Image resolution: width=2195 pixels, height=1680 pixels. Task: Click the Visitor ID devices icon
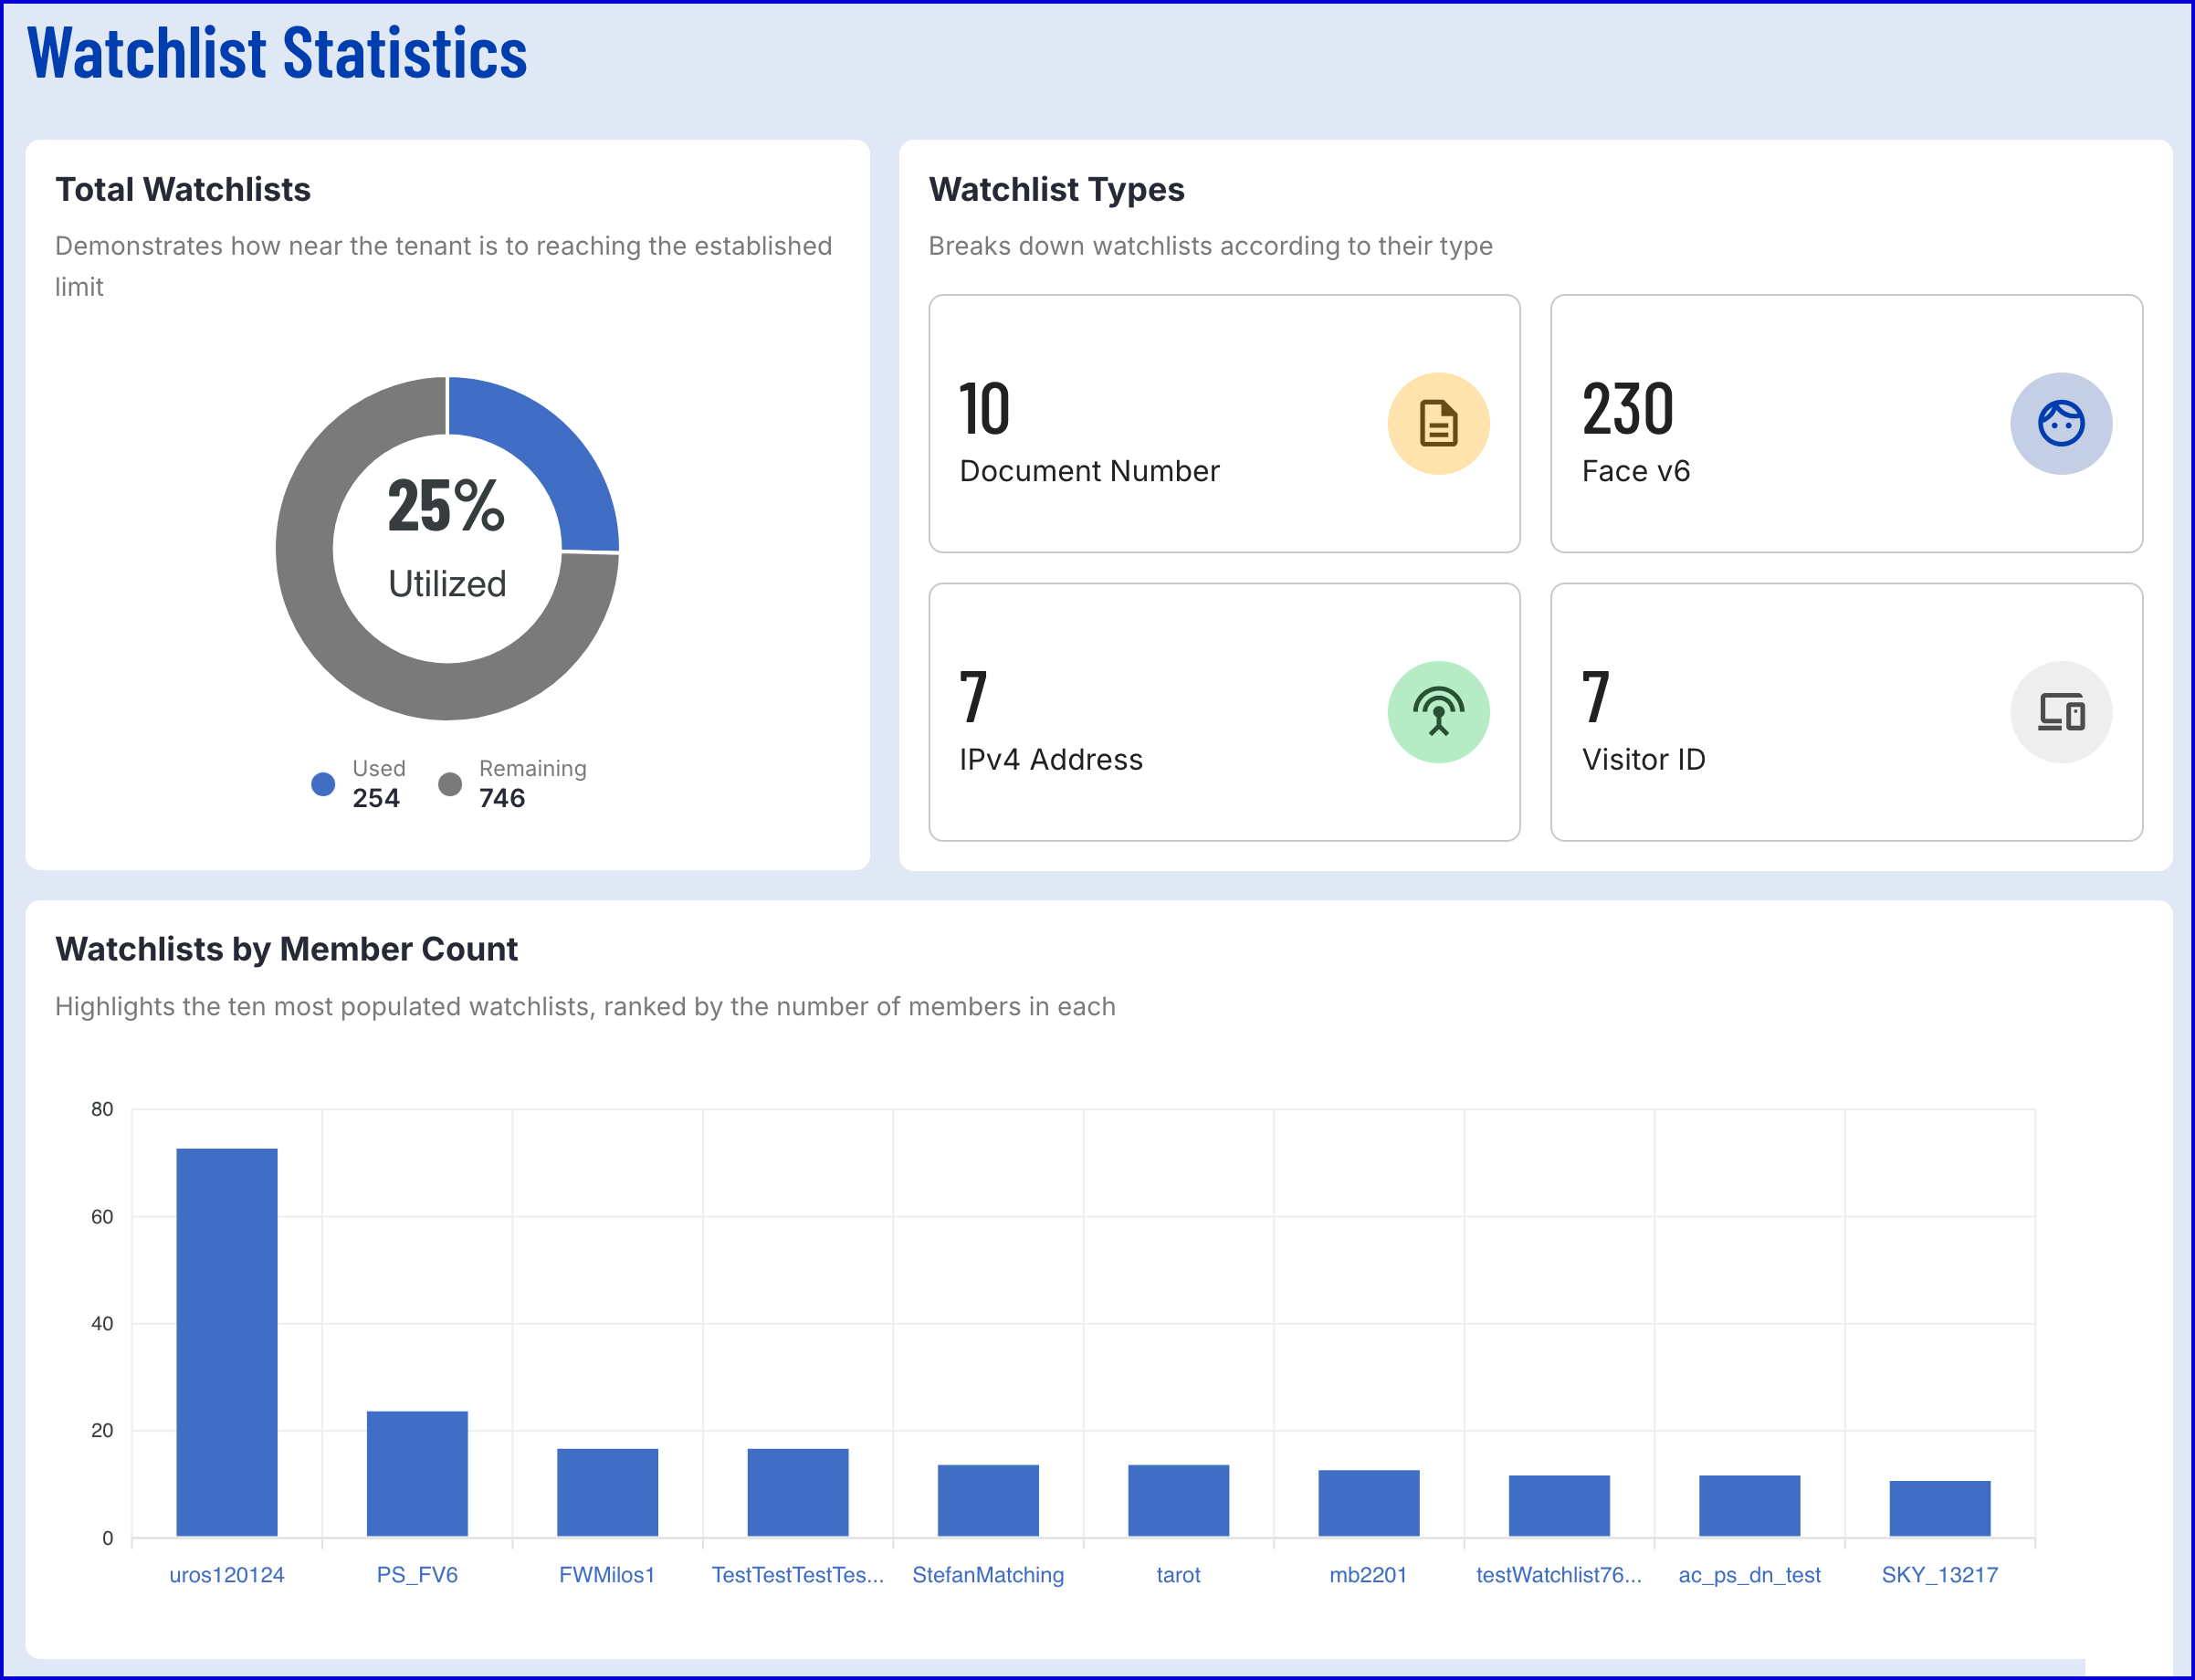click(x=2060, y=712)
